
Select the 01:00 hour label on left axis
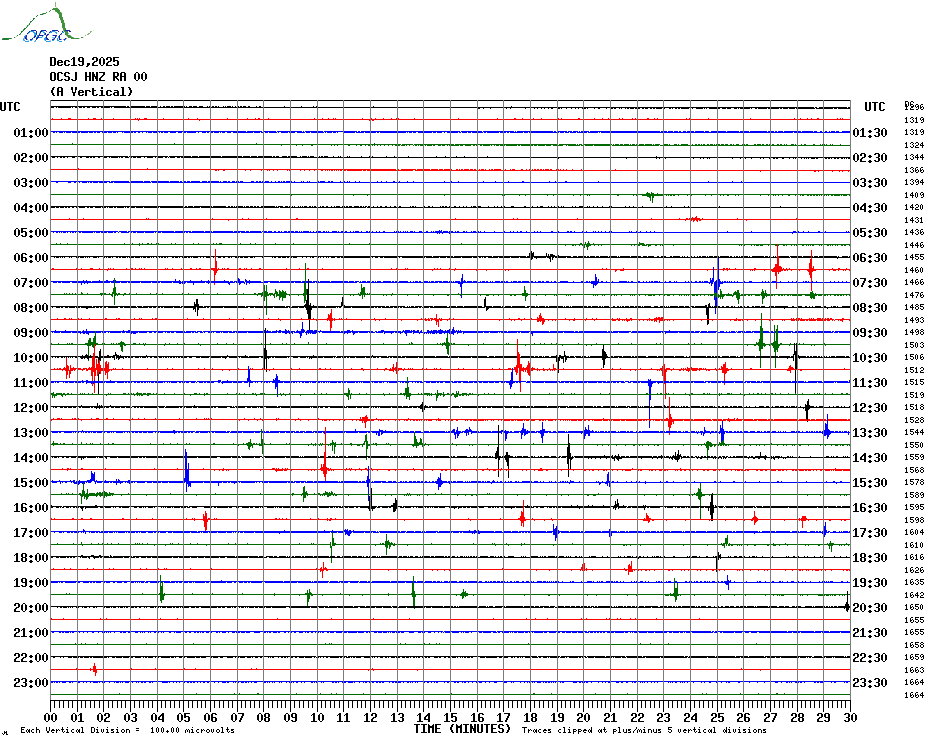(31, 133)
